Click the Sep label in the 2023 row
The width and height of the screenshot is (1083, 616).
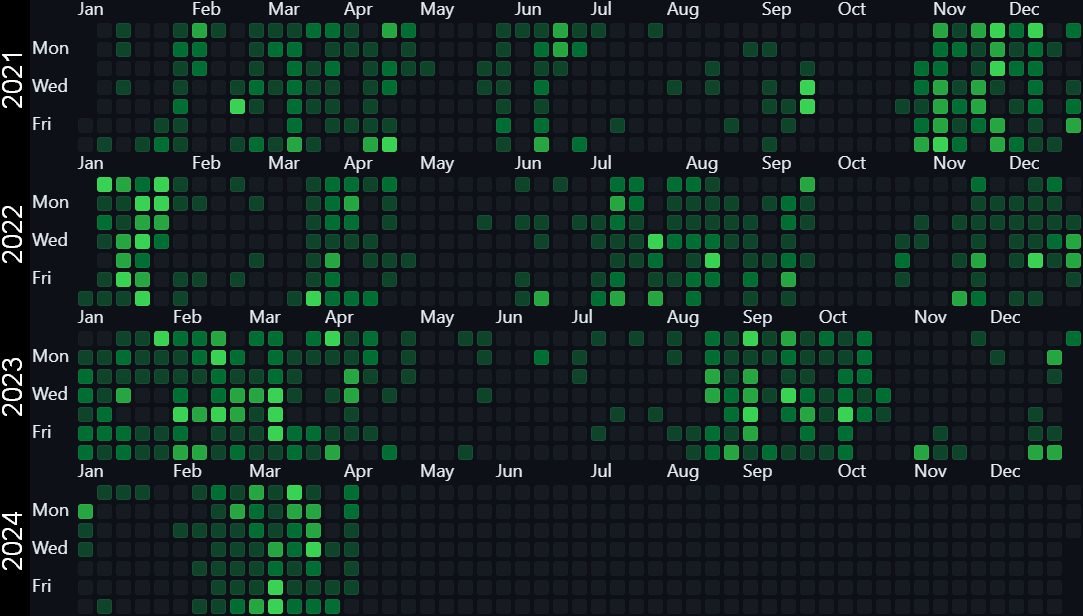[x=757, y=316]
